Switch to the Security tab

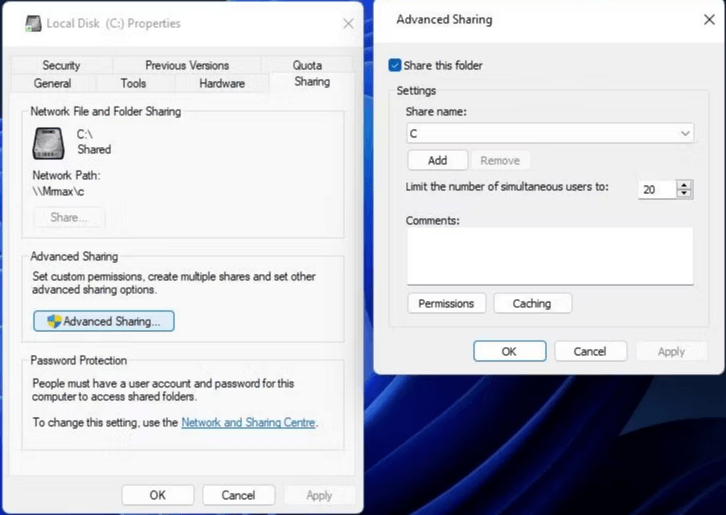(61, 65)
